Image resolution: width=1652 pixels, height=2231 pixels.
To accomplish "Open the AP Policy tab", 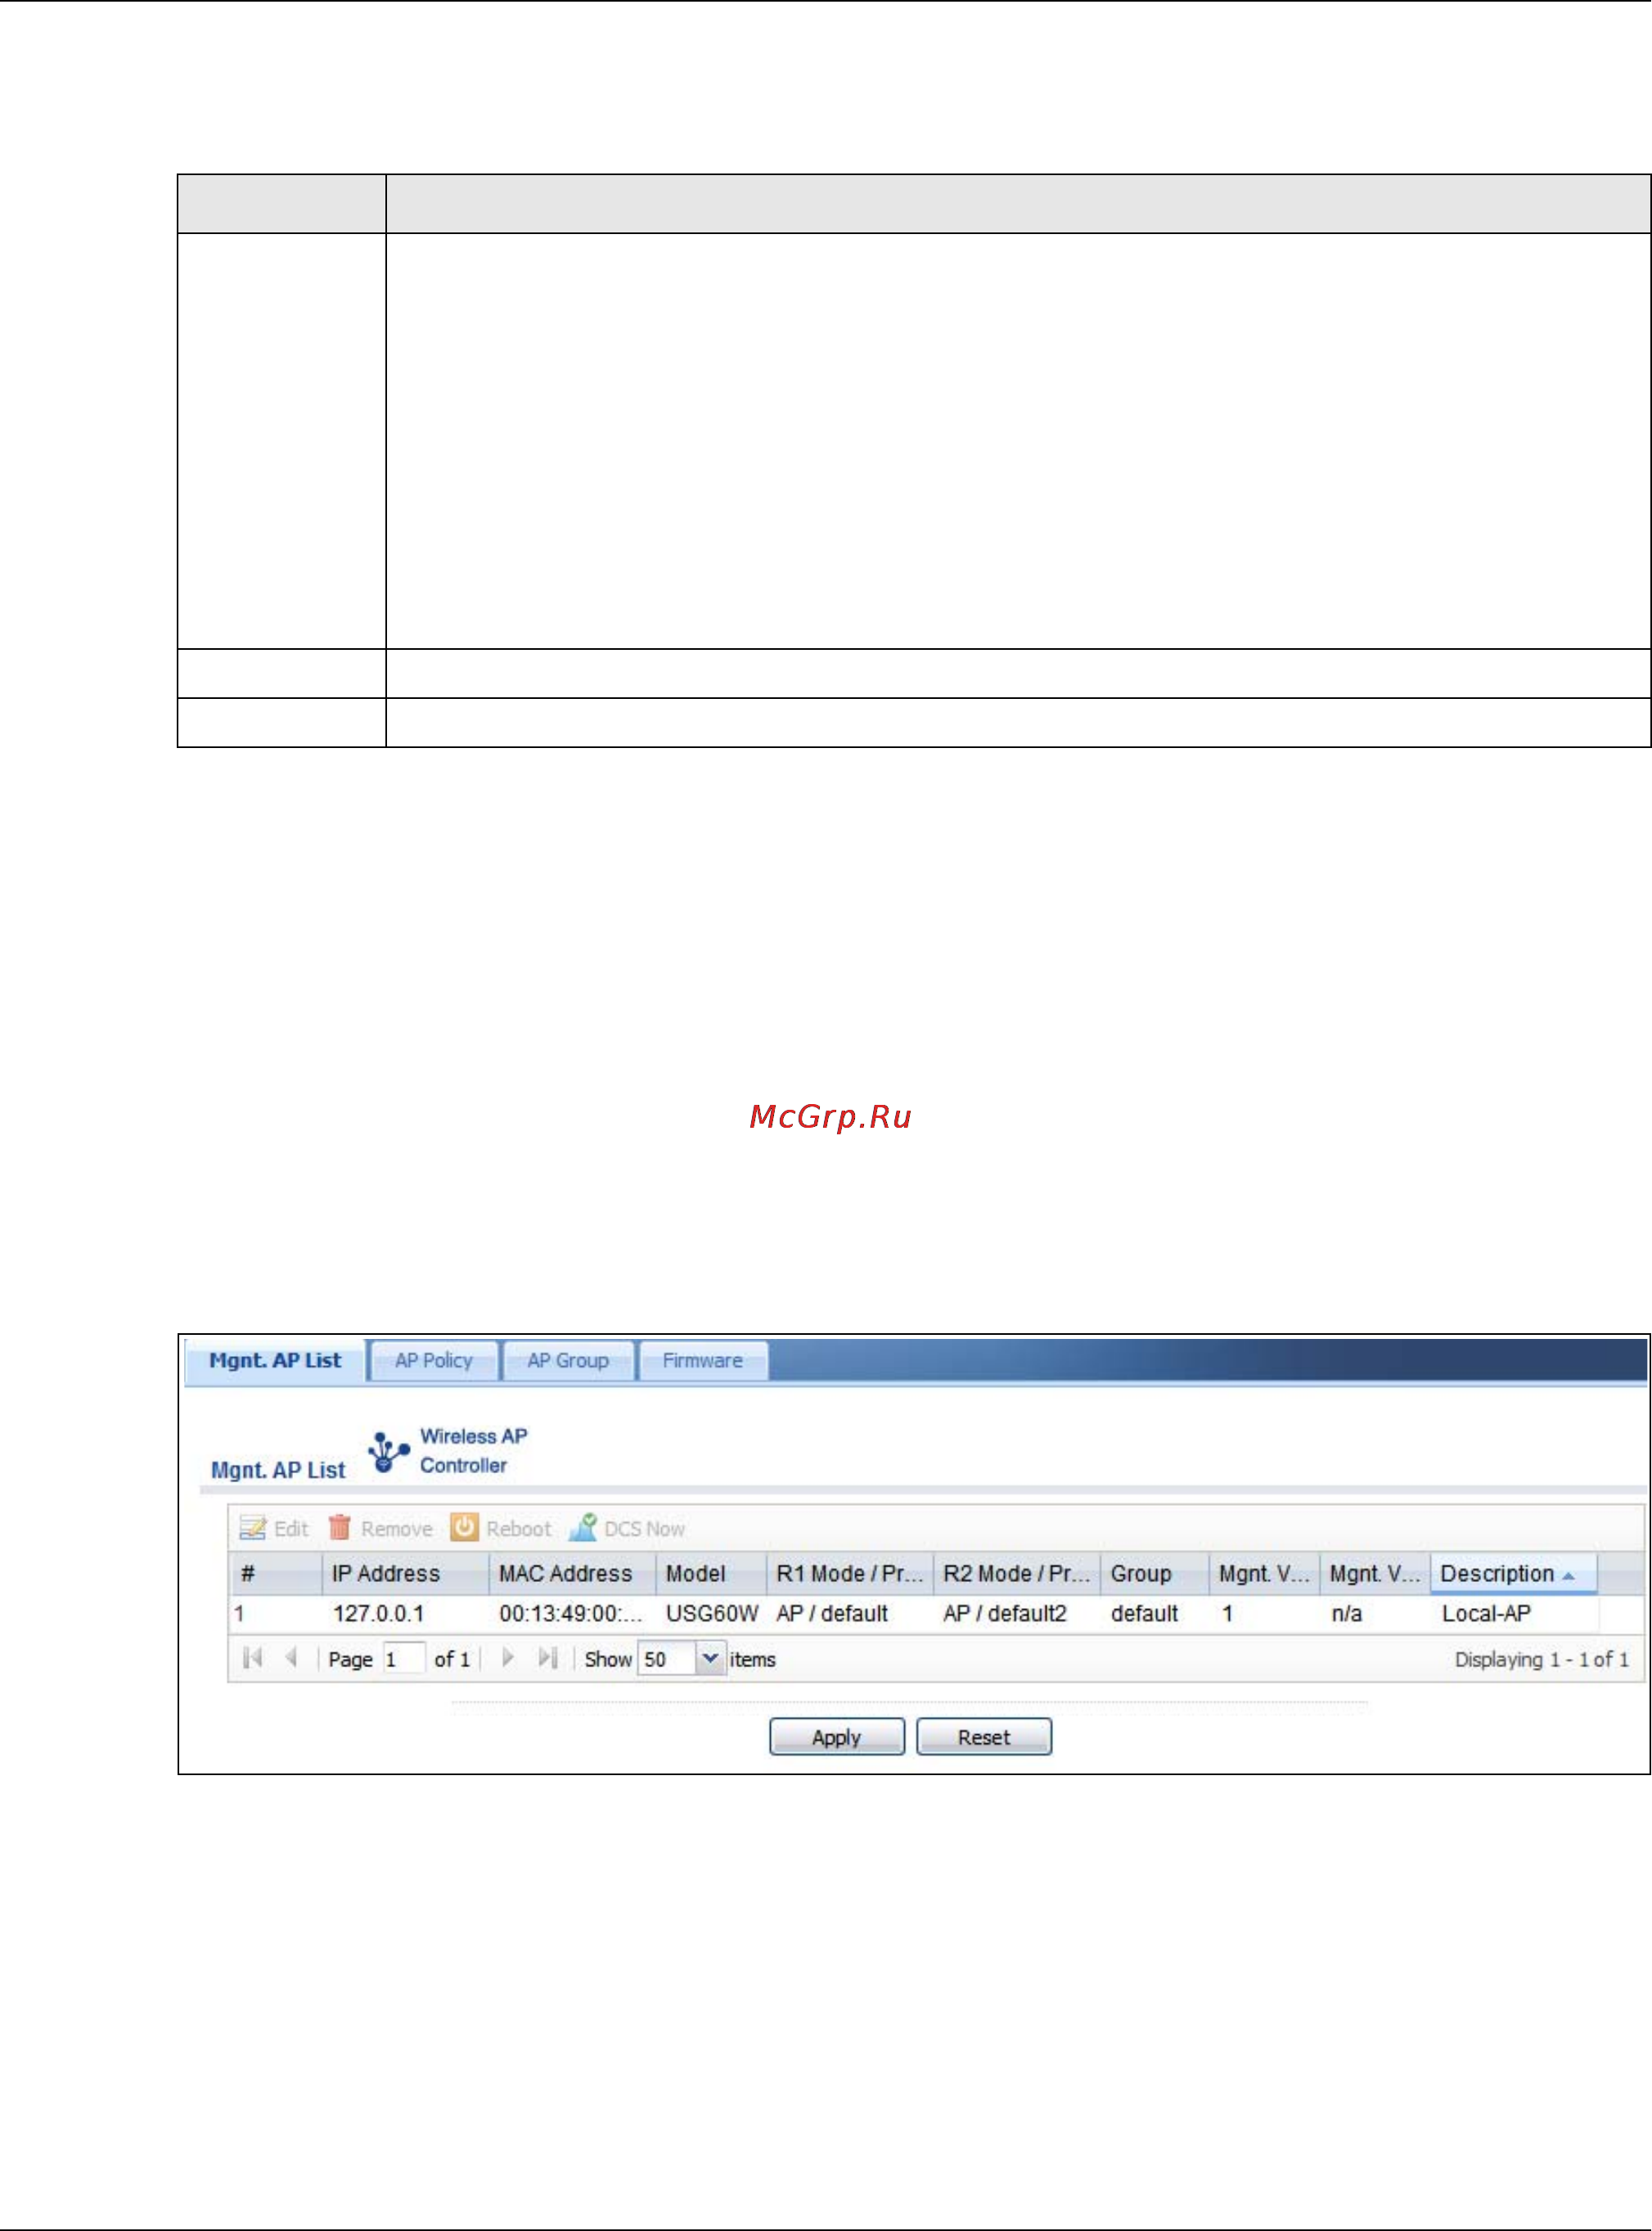I will (x=434, y=1360).
